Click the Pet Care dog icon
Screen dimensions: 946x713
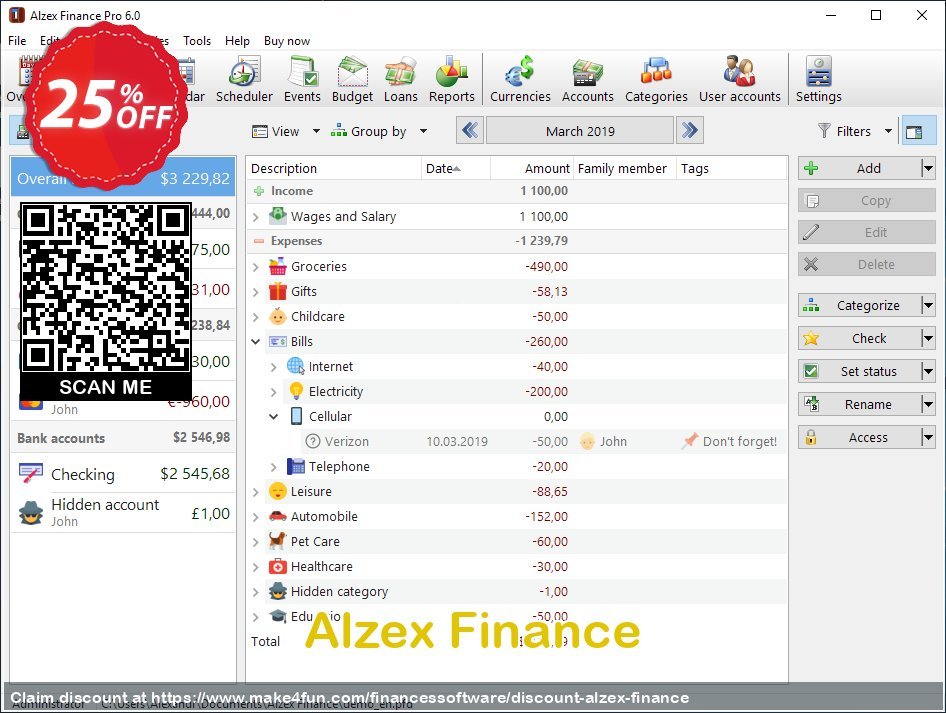(x=278, y=541)
